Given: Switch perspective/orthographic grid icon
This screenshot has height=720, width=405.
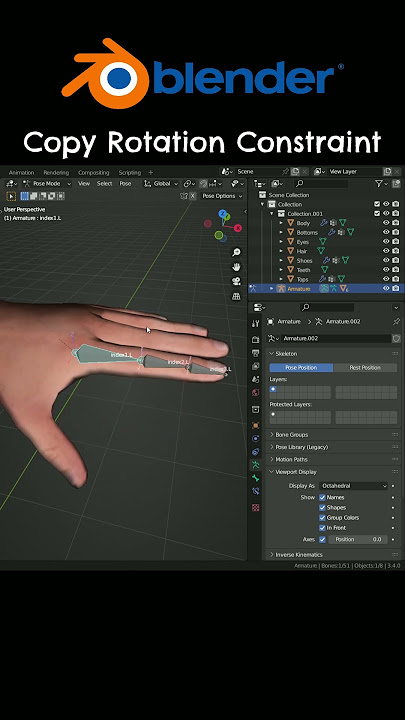Looking at the screenshot, I should [x=236, y=296].
